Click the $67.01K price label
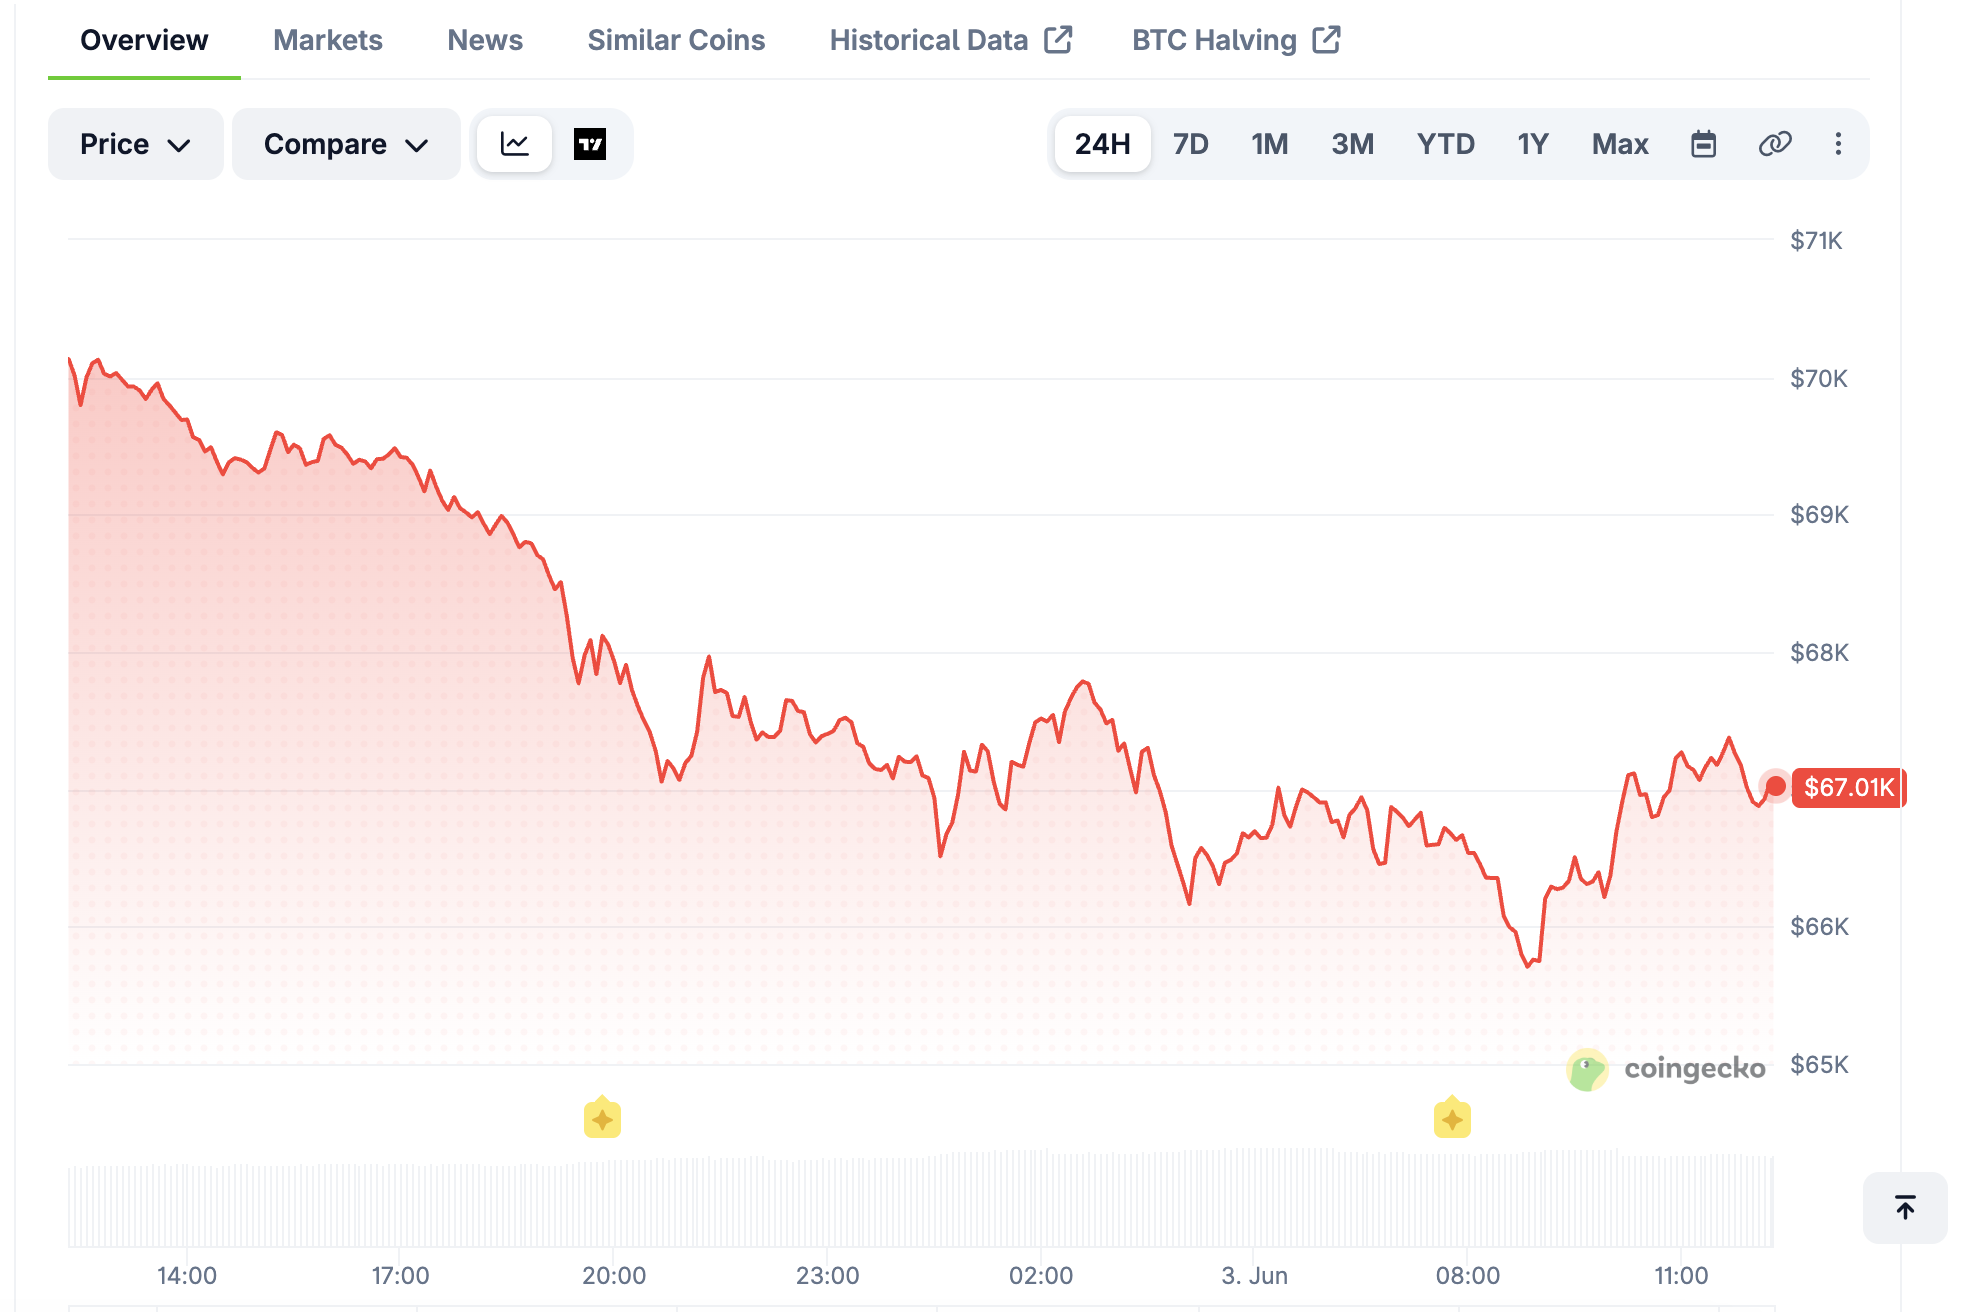This screenshot has height=1312, width=1964. coord(1849,788)
